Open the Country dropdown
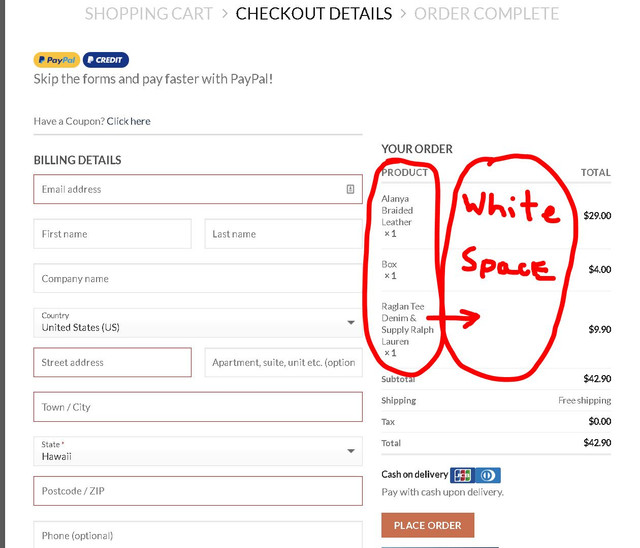640x548 pixels. point(197,323)
